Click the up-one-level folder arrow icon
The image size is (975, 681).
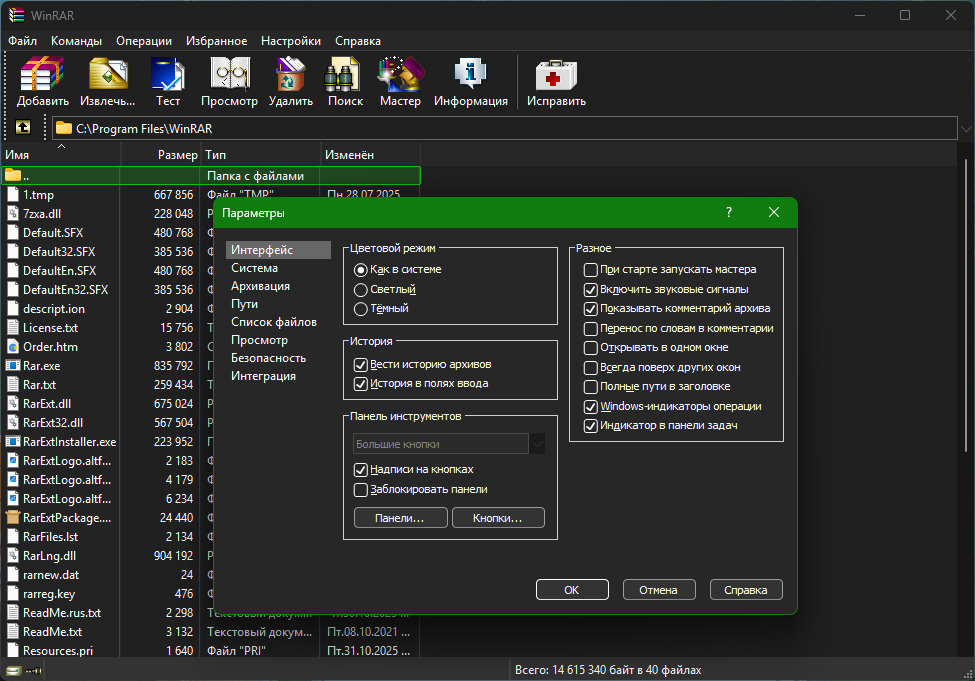tap(22, 128)
